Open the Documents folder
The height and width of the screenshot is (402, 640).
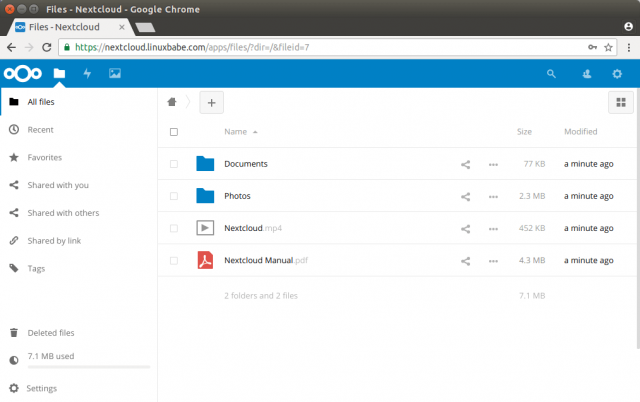pyautogui.click(x=245, y=164)
